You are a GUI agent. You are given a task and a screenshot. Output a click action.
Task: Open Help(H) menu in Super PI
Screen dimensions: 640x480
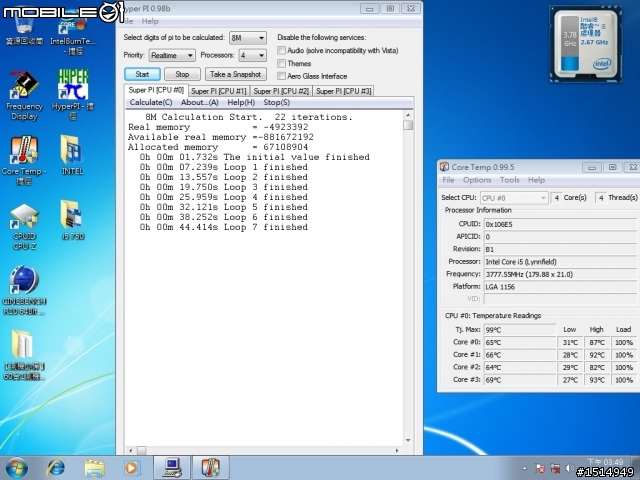[x=241, y=102]
